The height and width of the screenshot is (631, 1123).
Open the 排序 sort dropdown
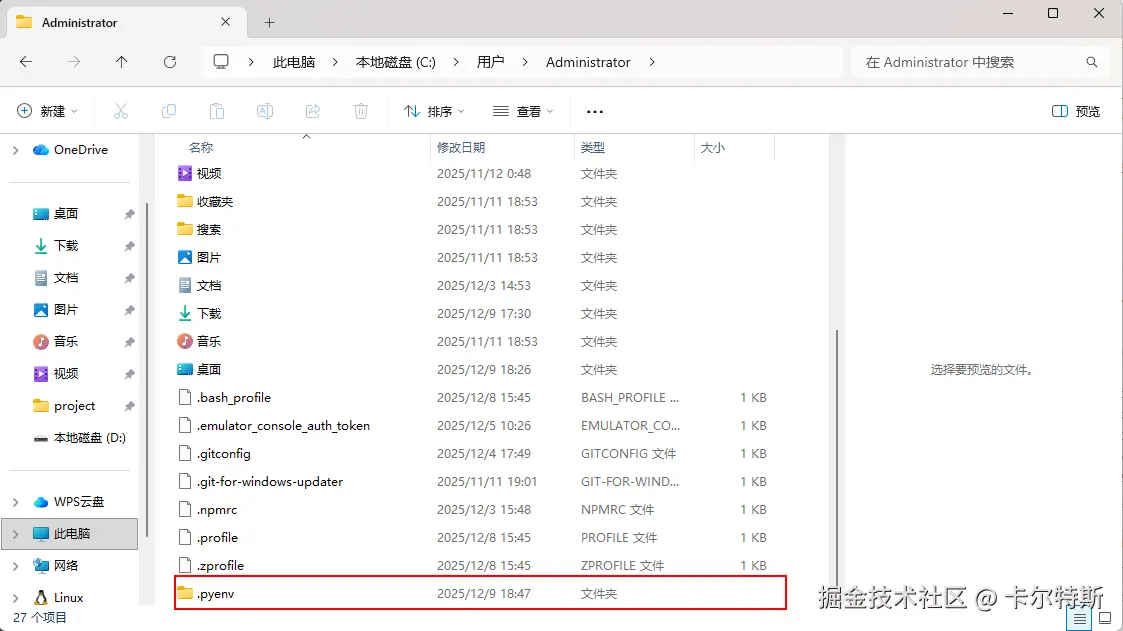pyautogui.click(x=433, y=111)
